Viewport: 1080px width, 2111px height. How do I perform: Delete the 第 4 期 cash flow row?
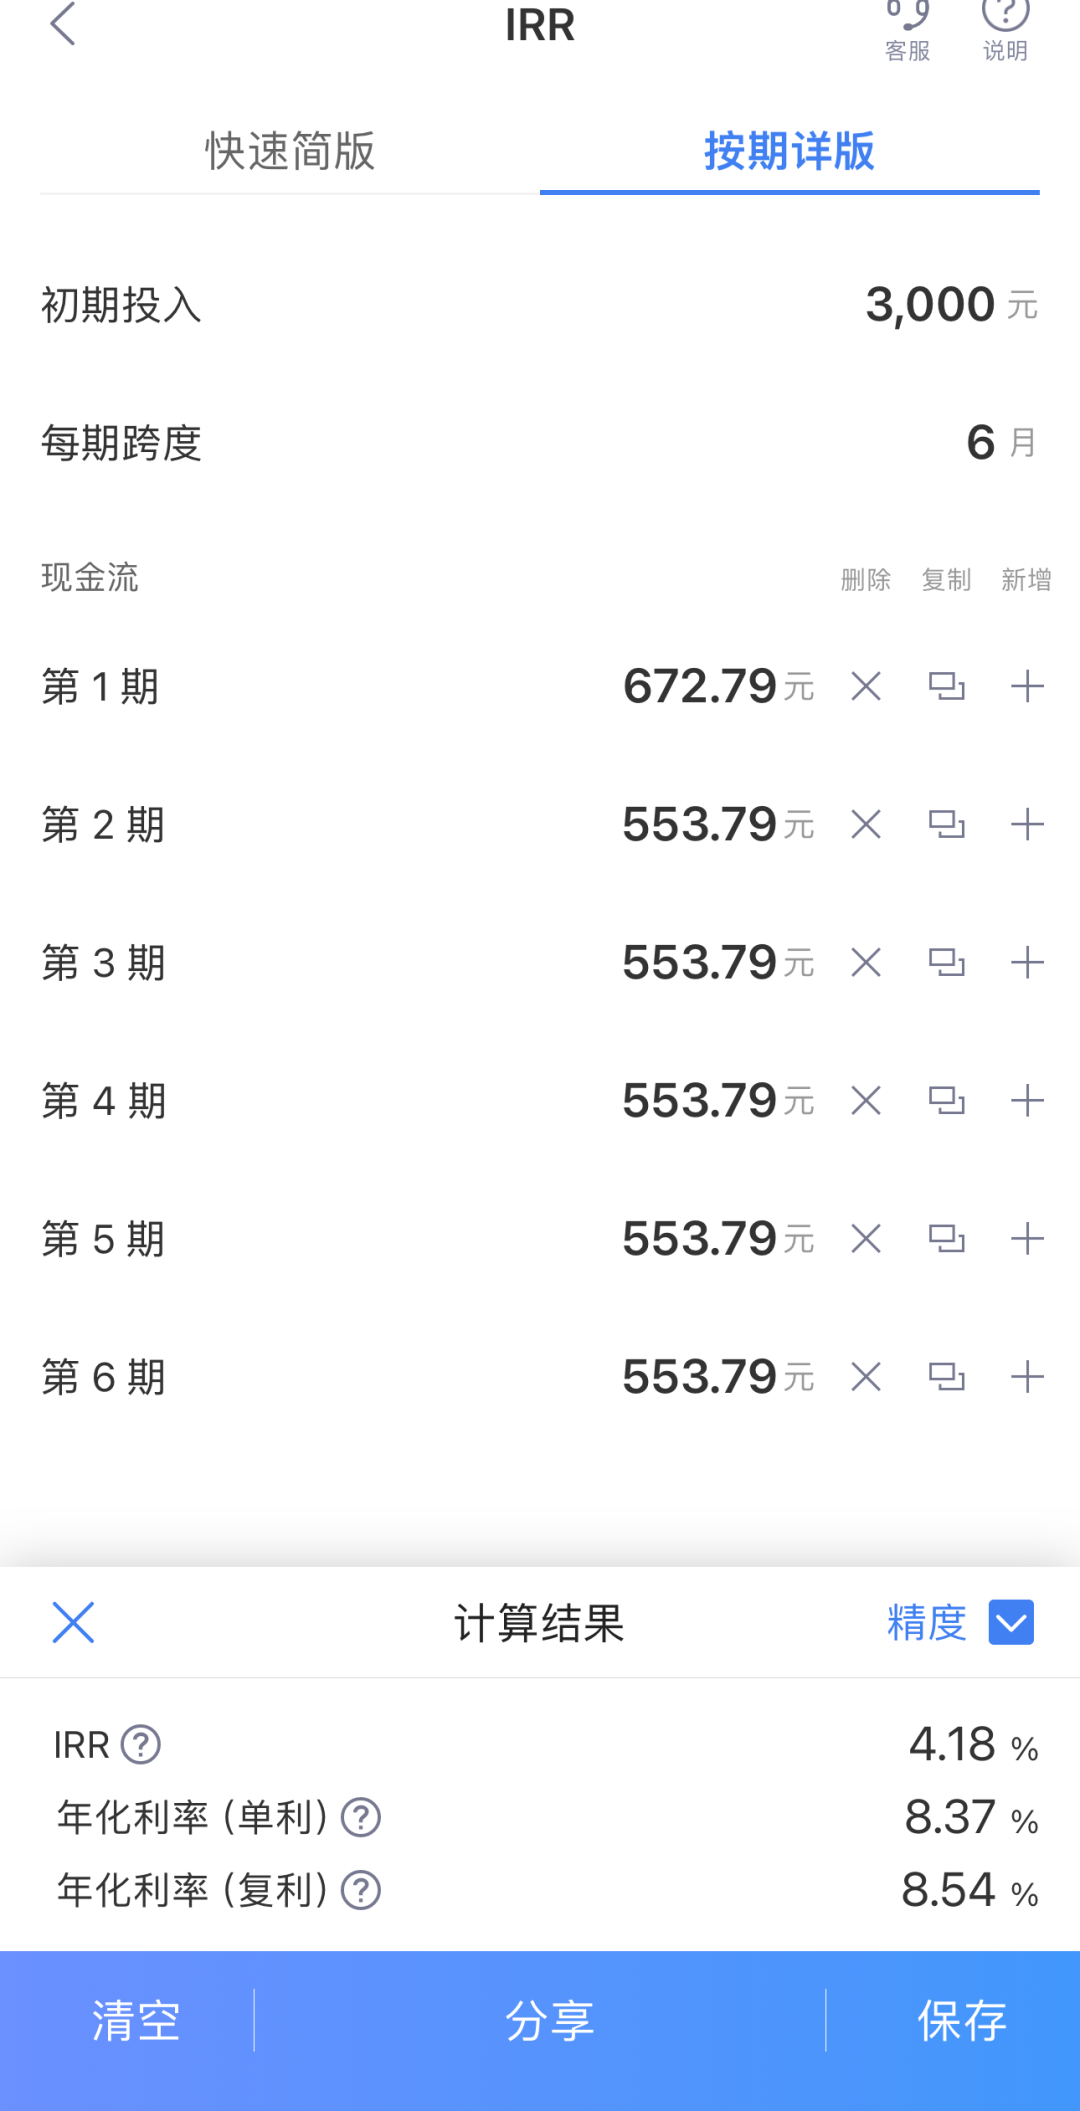pos(866,1101)
